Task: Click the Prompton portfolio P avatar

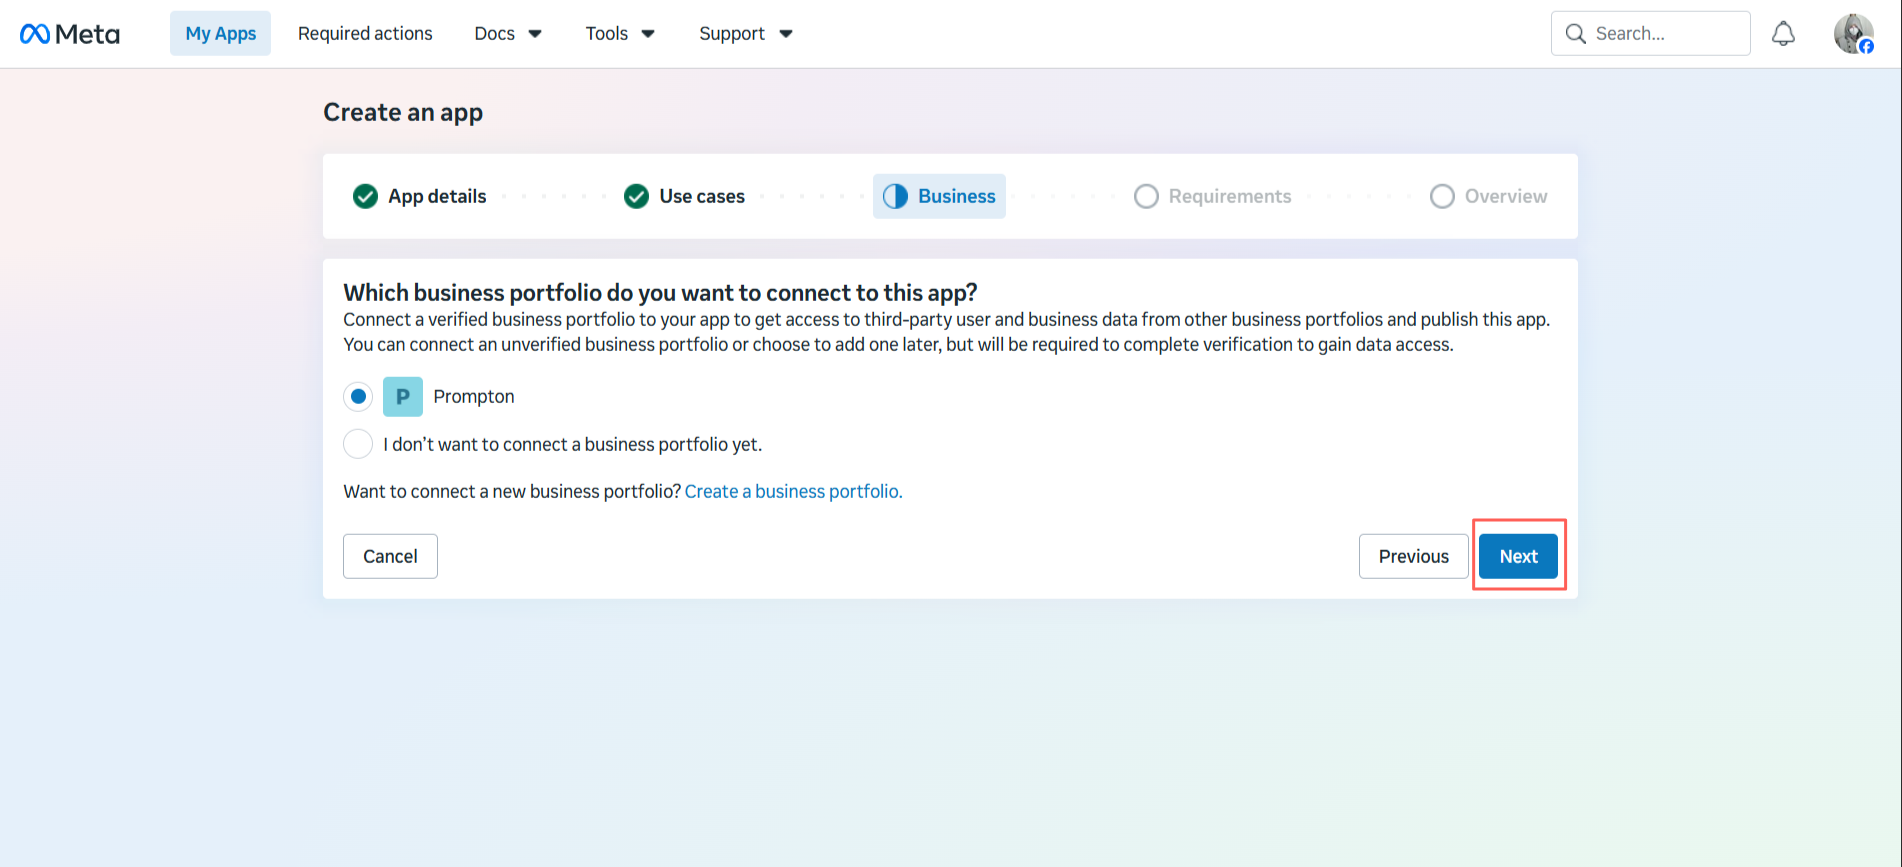Action: pyautogui.click(x=403, y=397)
